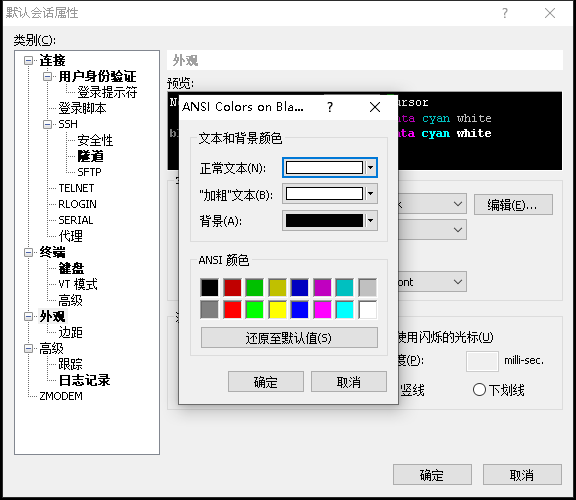The height and width of the screenshot is (500, 576).
Task: Select SERIAL in the category tree
Action: pos(76,220)
